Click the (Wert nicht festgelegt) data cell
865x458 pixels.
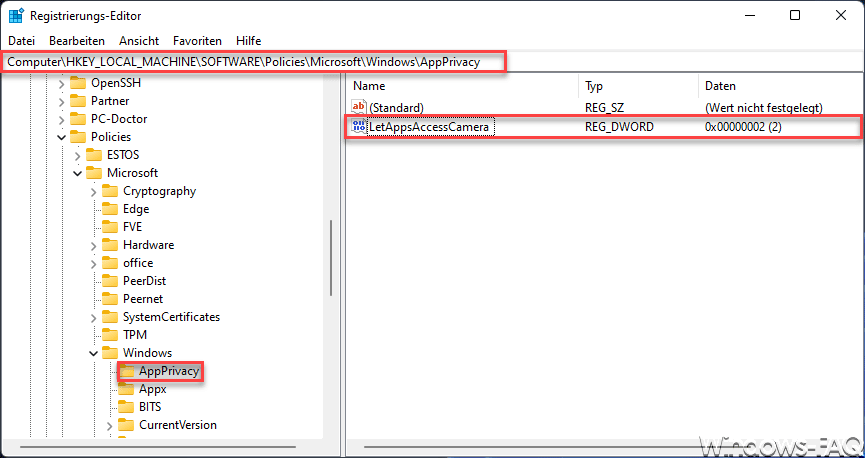click(x=764, y=108)
